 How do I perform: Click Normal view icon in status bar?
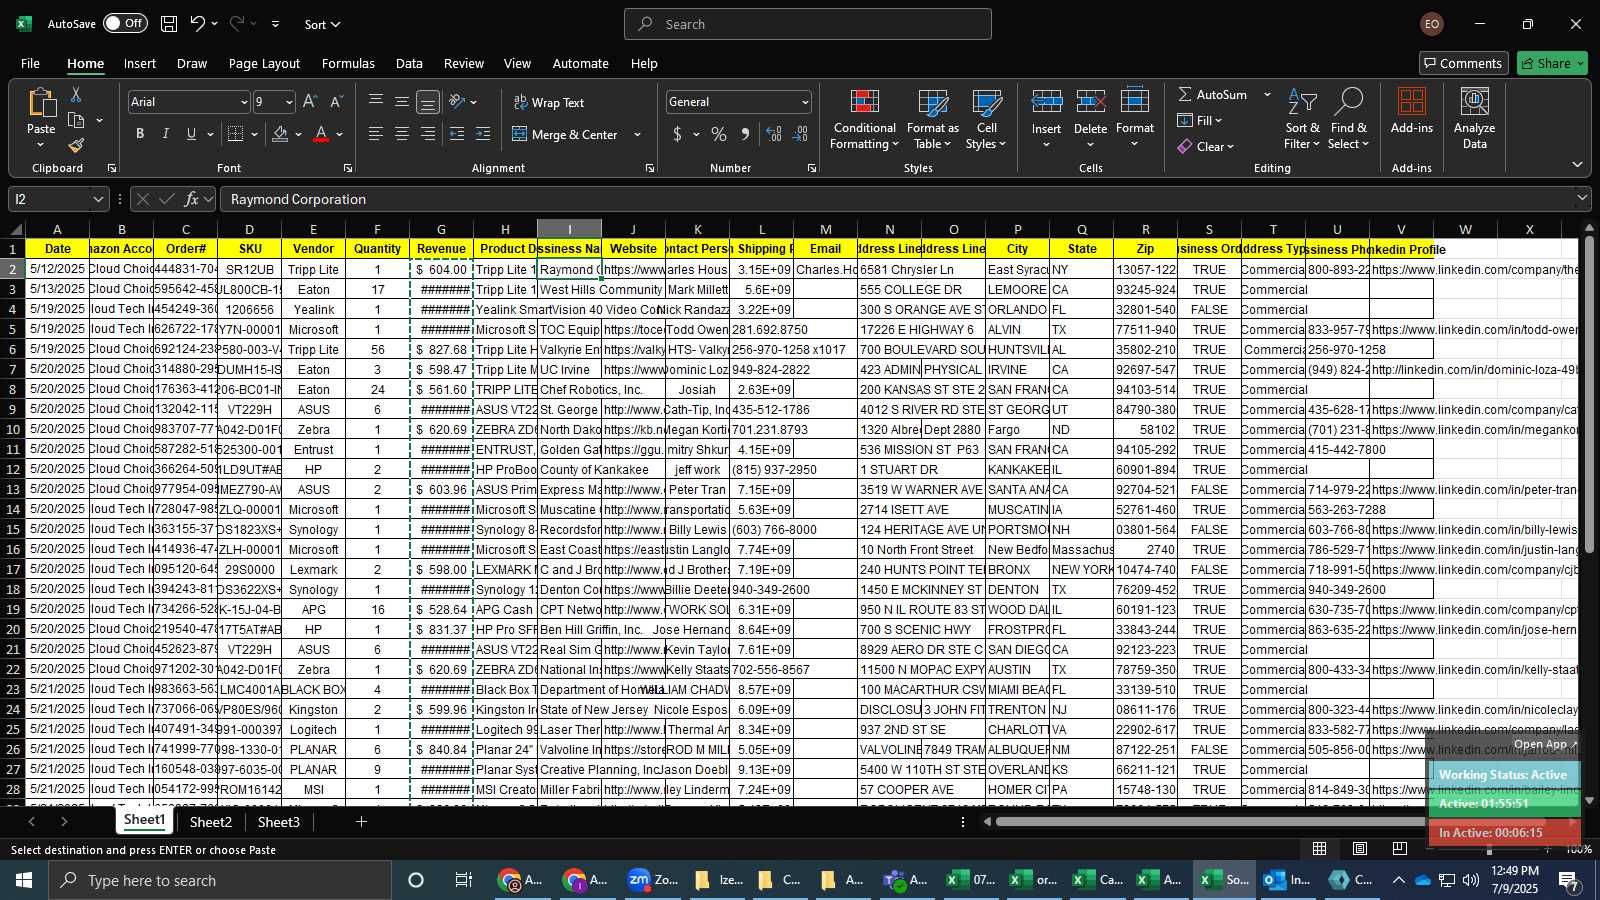click(x=1320, y=848)
